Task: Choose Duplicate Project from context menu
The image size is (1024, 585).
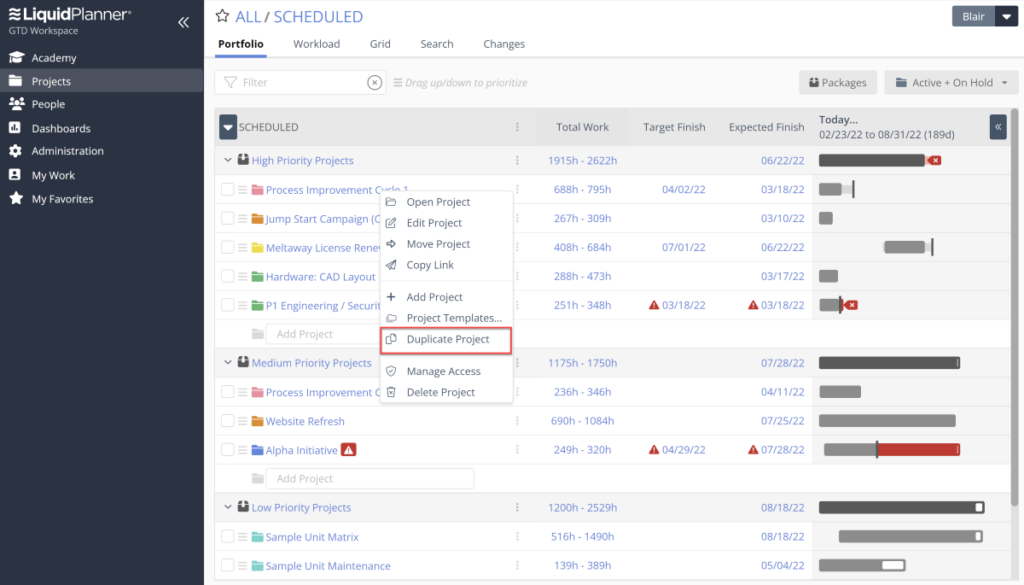Action: point(446,340)
